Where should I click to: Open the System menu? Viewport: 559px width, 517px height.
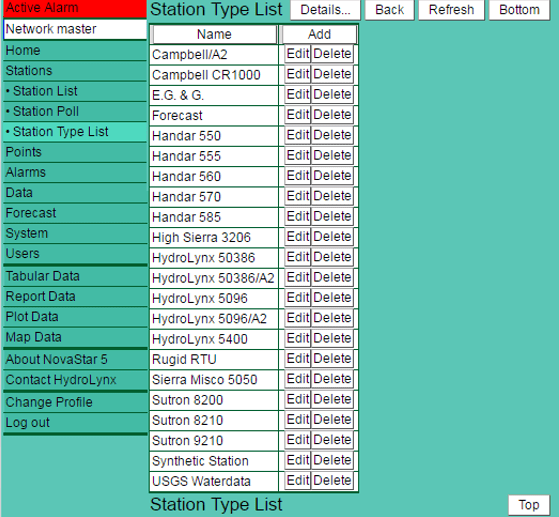[x=75, y=234]
